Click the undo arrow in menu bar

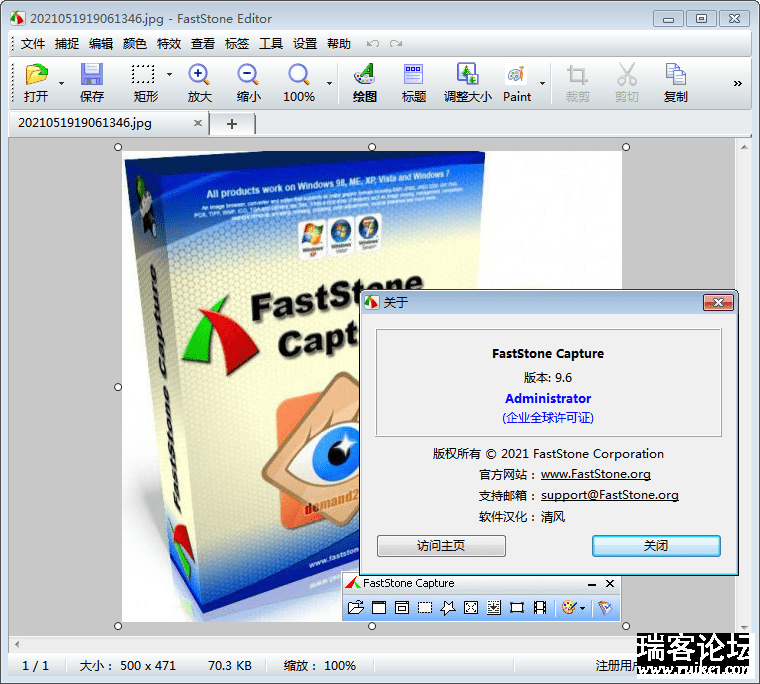click(373, 44)
